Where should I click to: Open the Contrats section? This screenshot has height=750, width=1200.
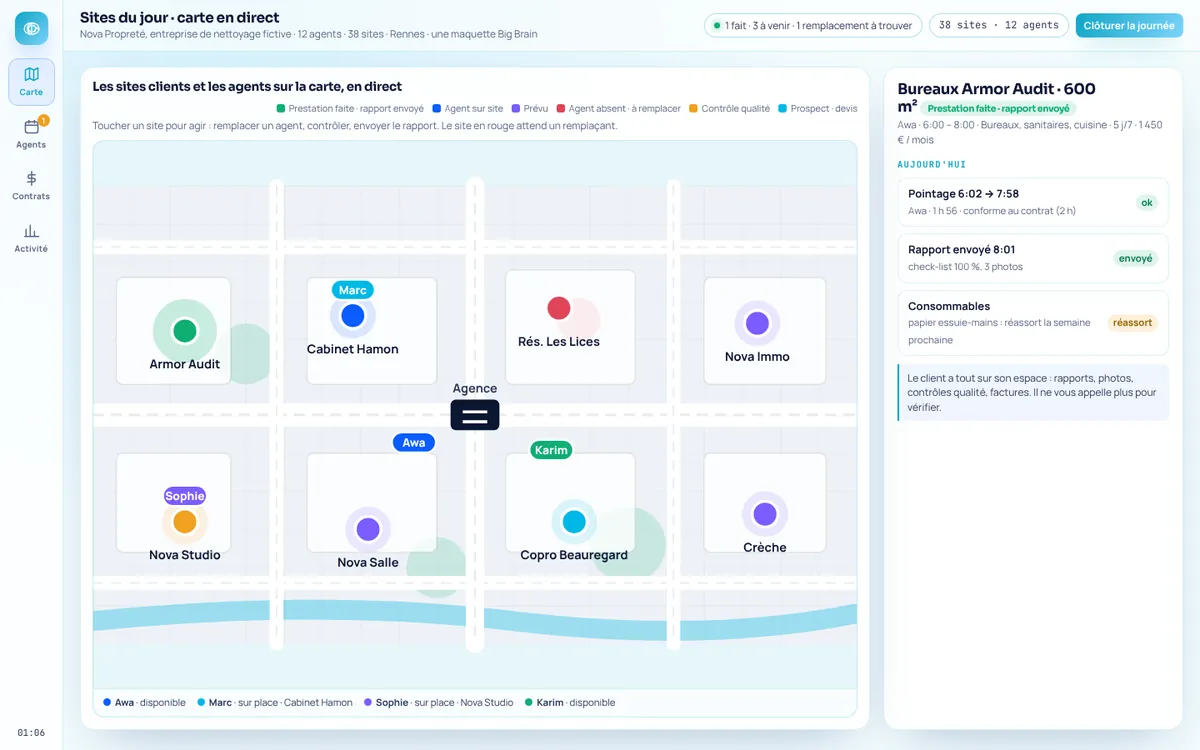31,186
